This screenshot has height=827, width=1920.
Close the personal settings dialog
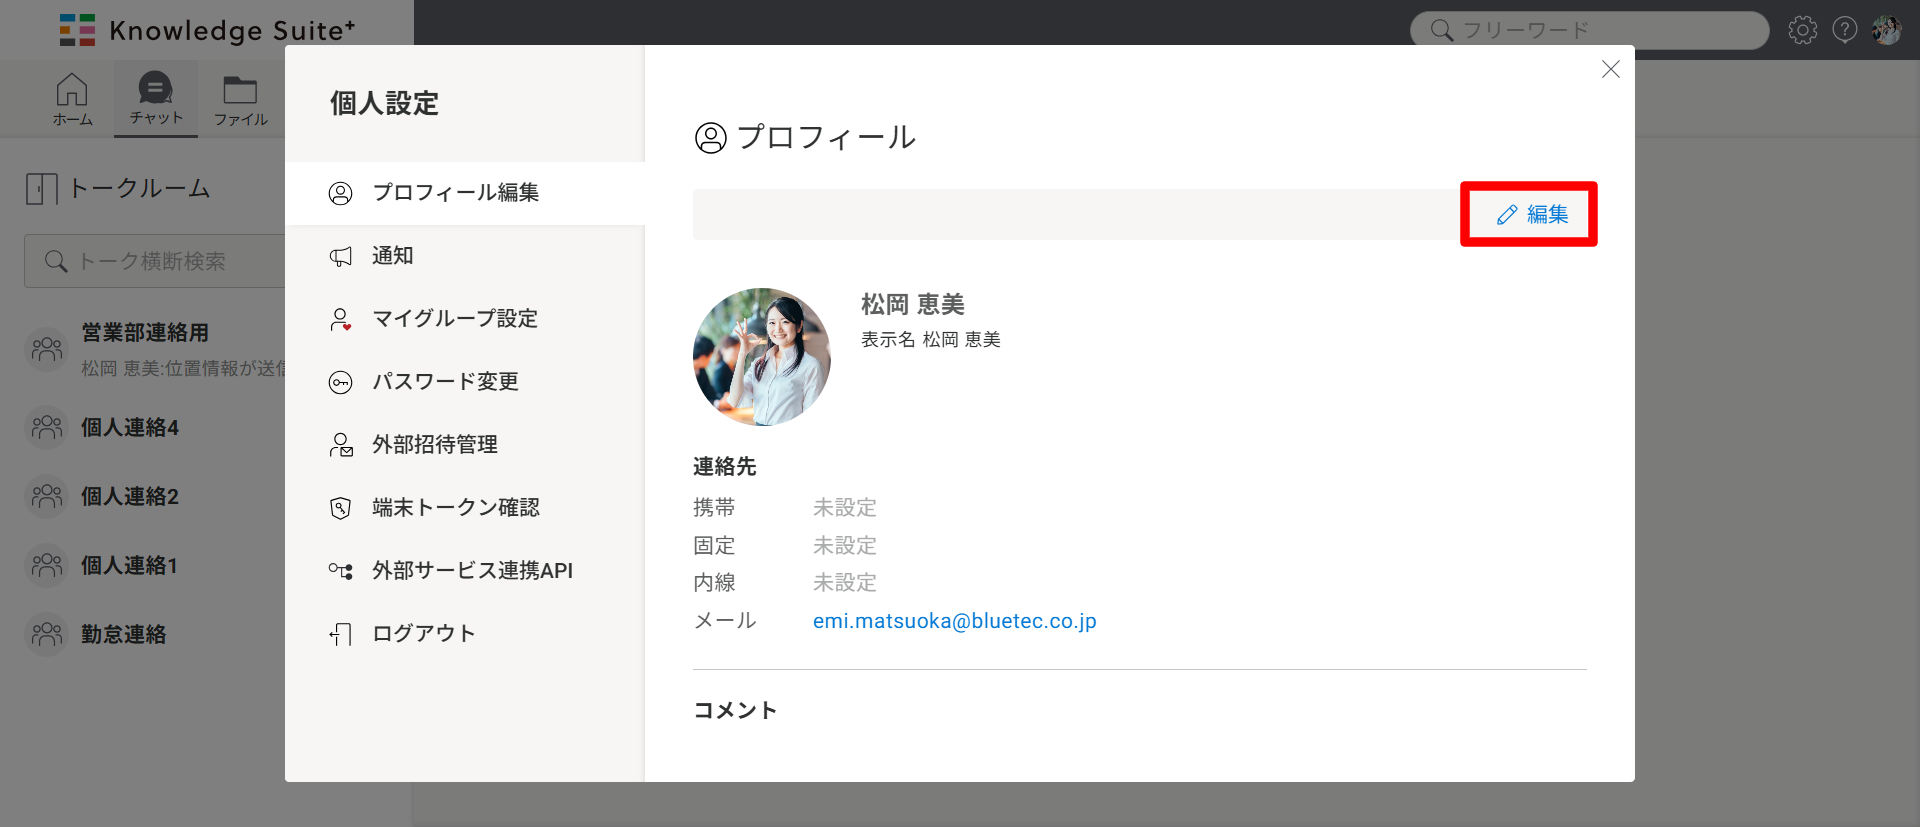[x=1610, y=69]
